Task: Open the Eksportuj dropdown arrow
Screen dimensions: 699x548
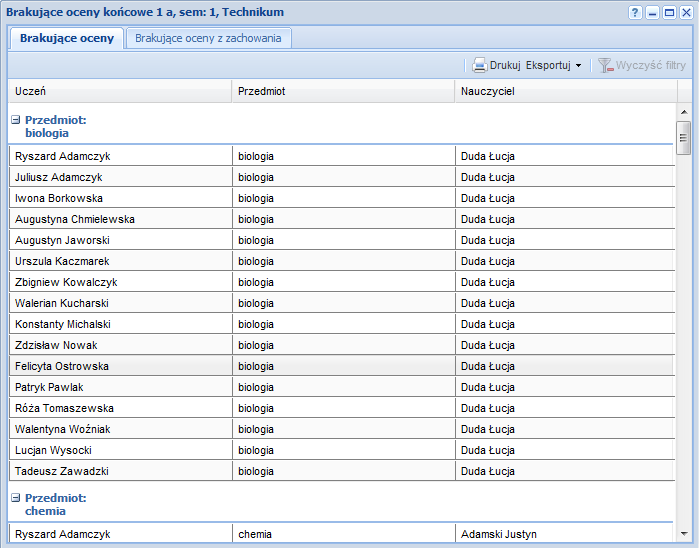Action: point(578,66)
